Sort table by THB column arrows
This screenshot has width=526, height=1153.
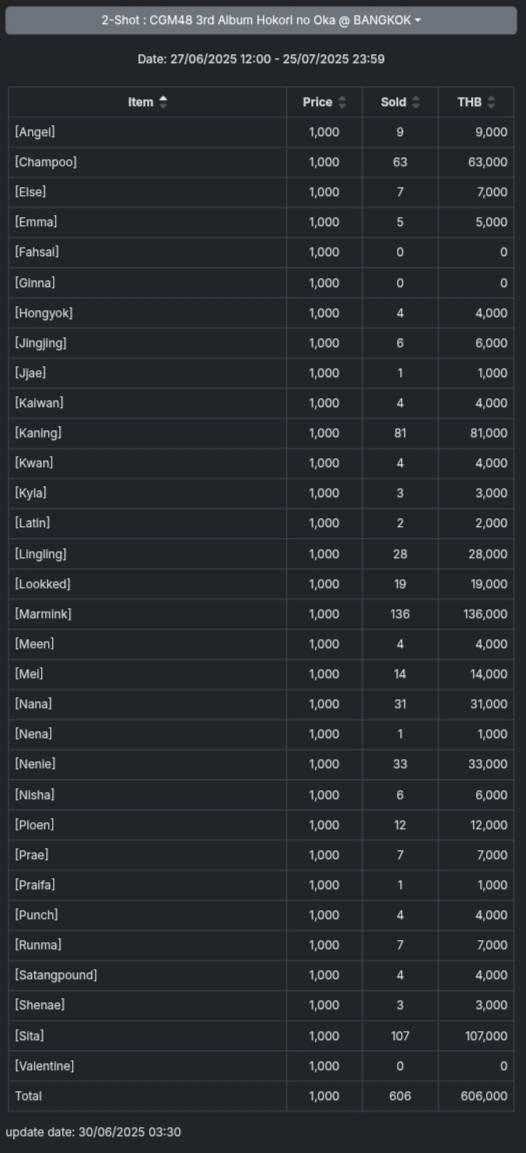[x=491, y=102]
